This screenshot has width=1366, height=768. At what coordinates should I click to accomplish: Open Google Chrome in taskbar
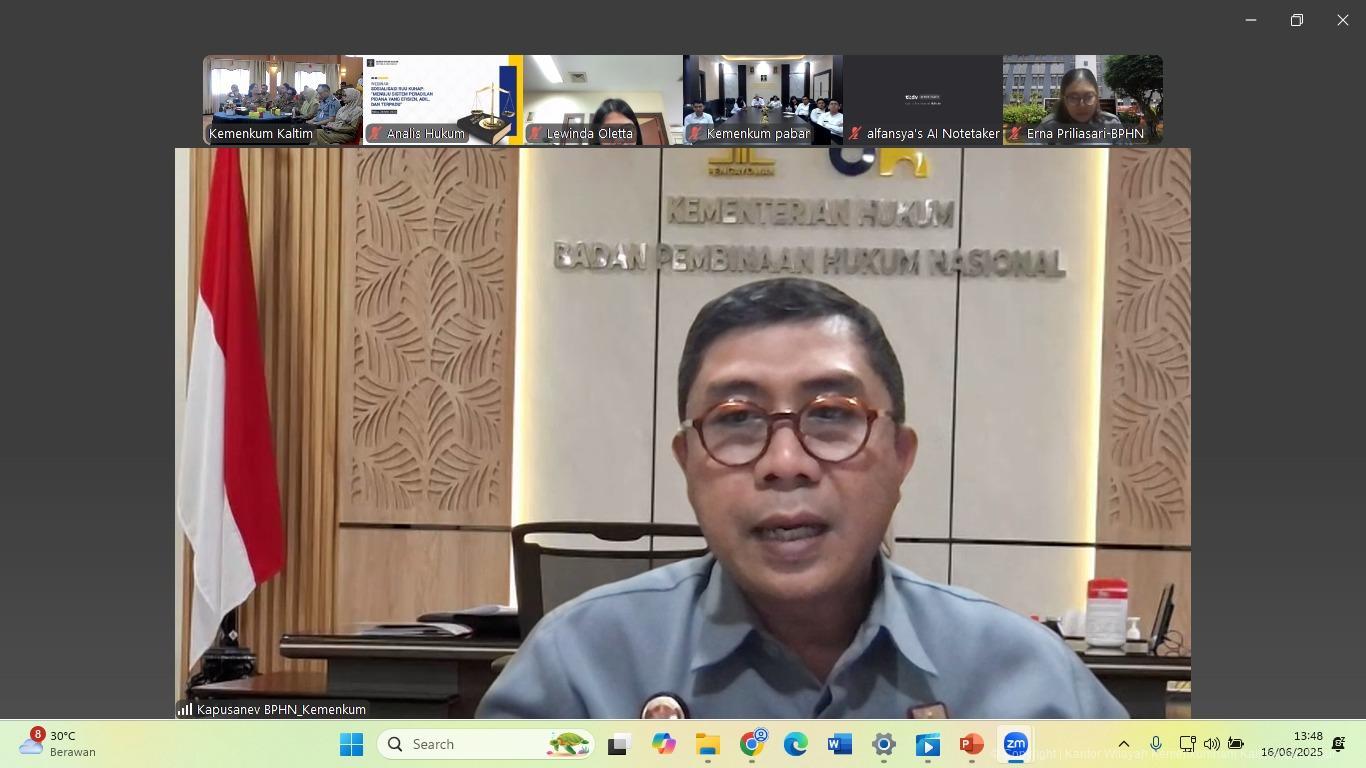[752, 745]
